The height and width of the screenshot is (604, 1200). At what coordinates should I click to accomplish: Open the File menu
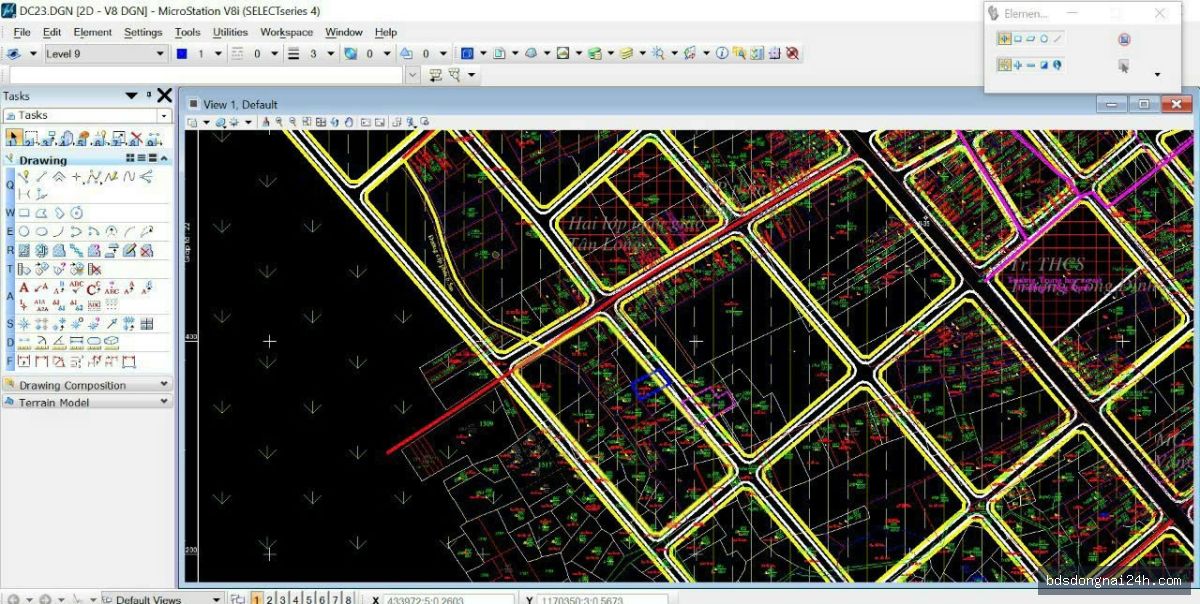[x=22, y=32]
